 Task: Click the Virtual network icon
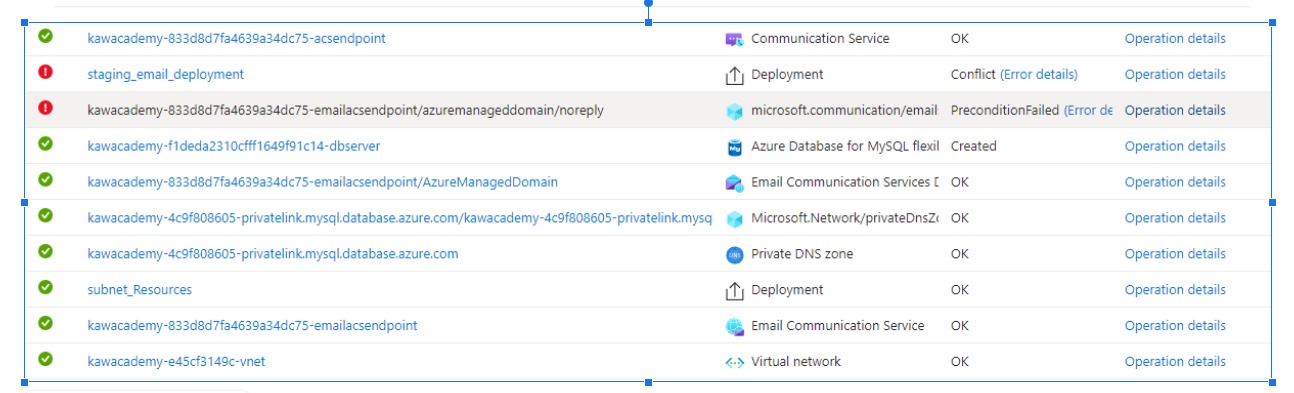(x=734, y=362)
